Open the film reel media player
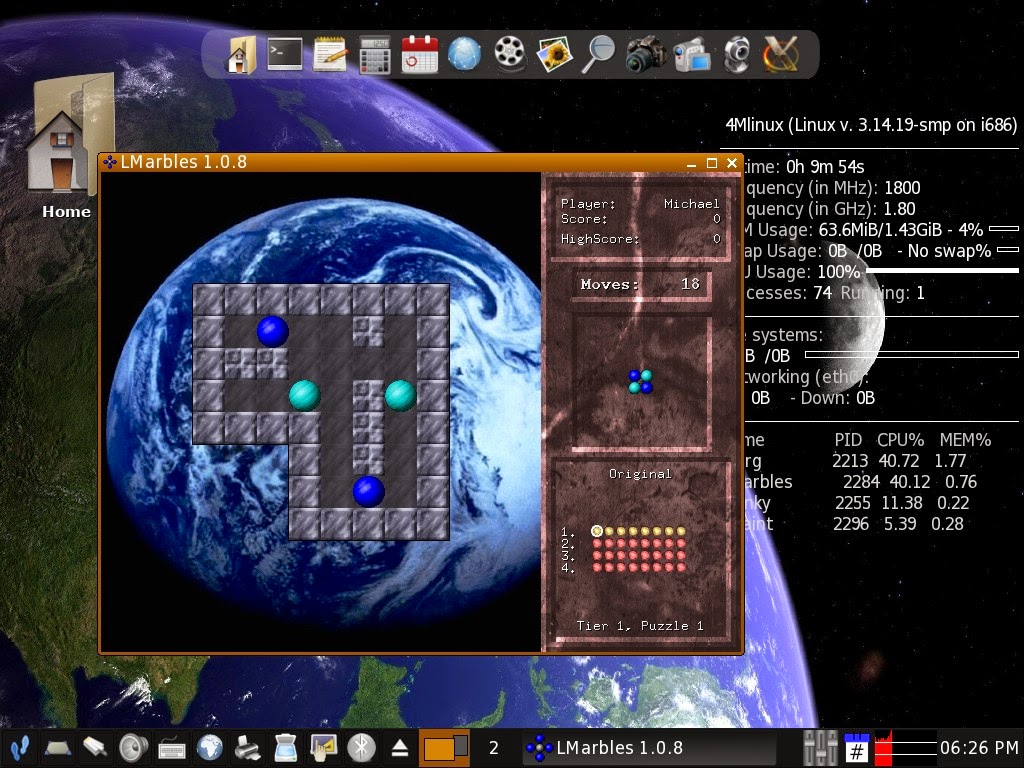 [509, 54]
